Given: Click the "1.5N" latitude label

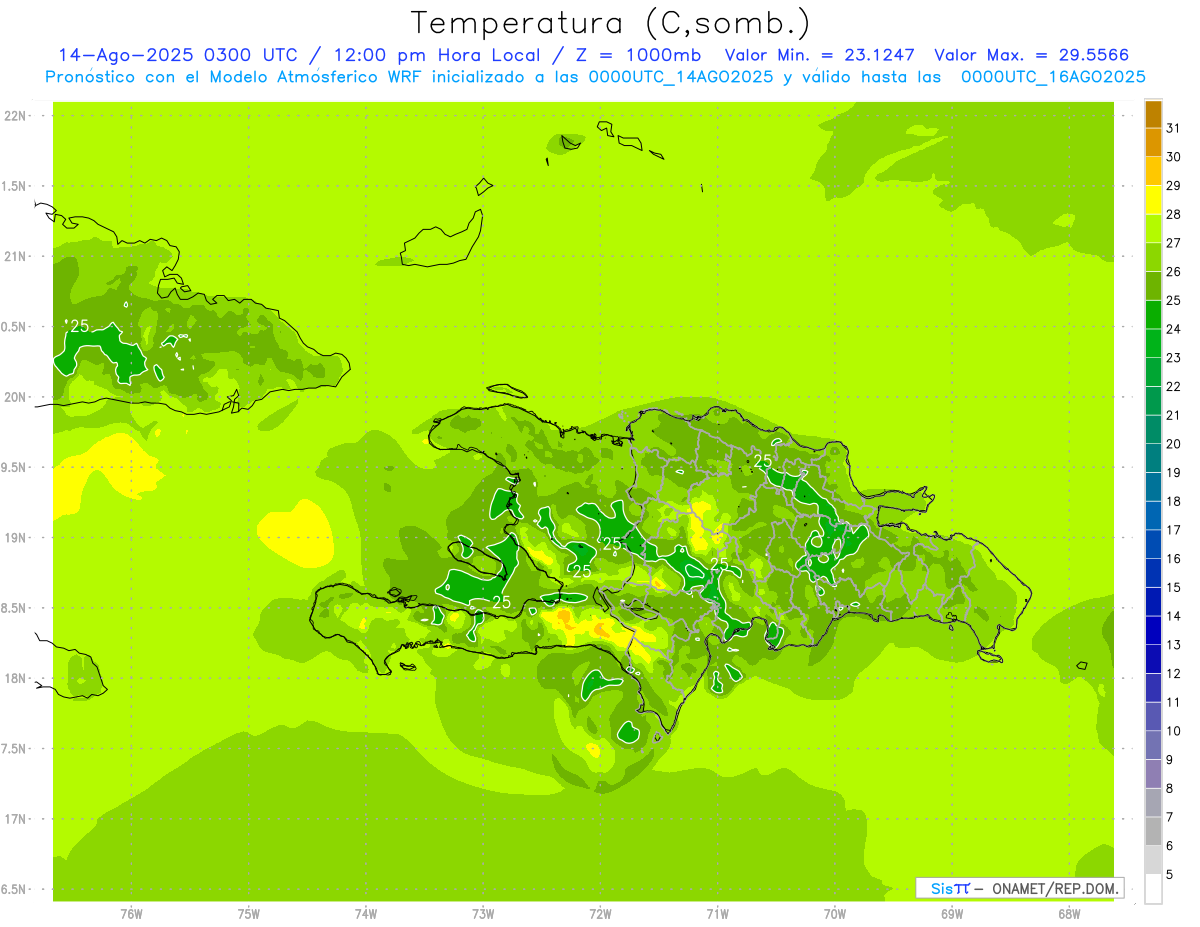Looking at the screenshot, I should (14, 186).
